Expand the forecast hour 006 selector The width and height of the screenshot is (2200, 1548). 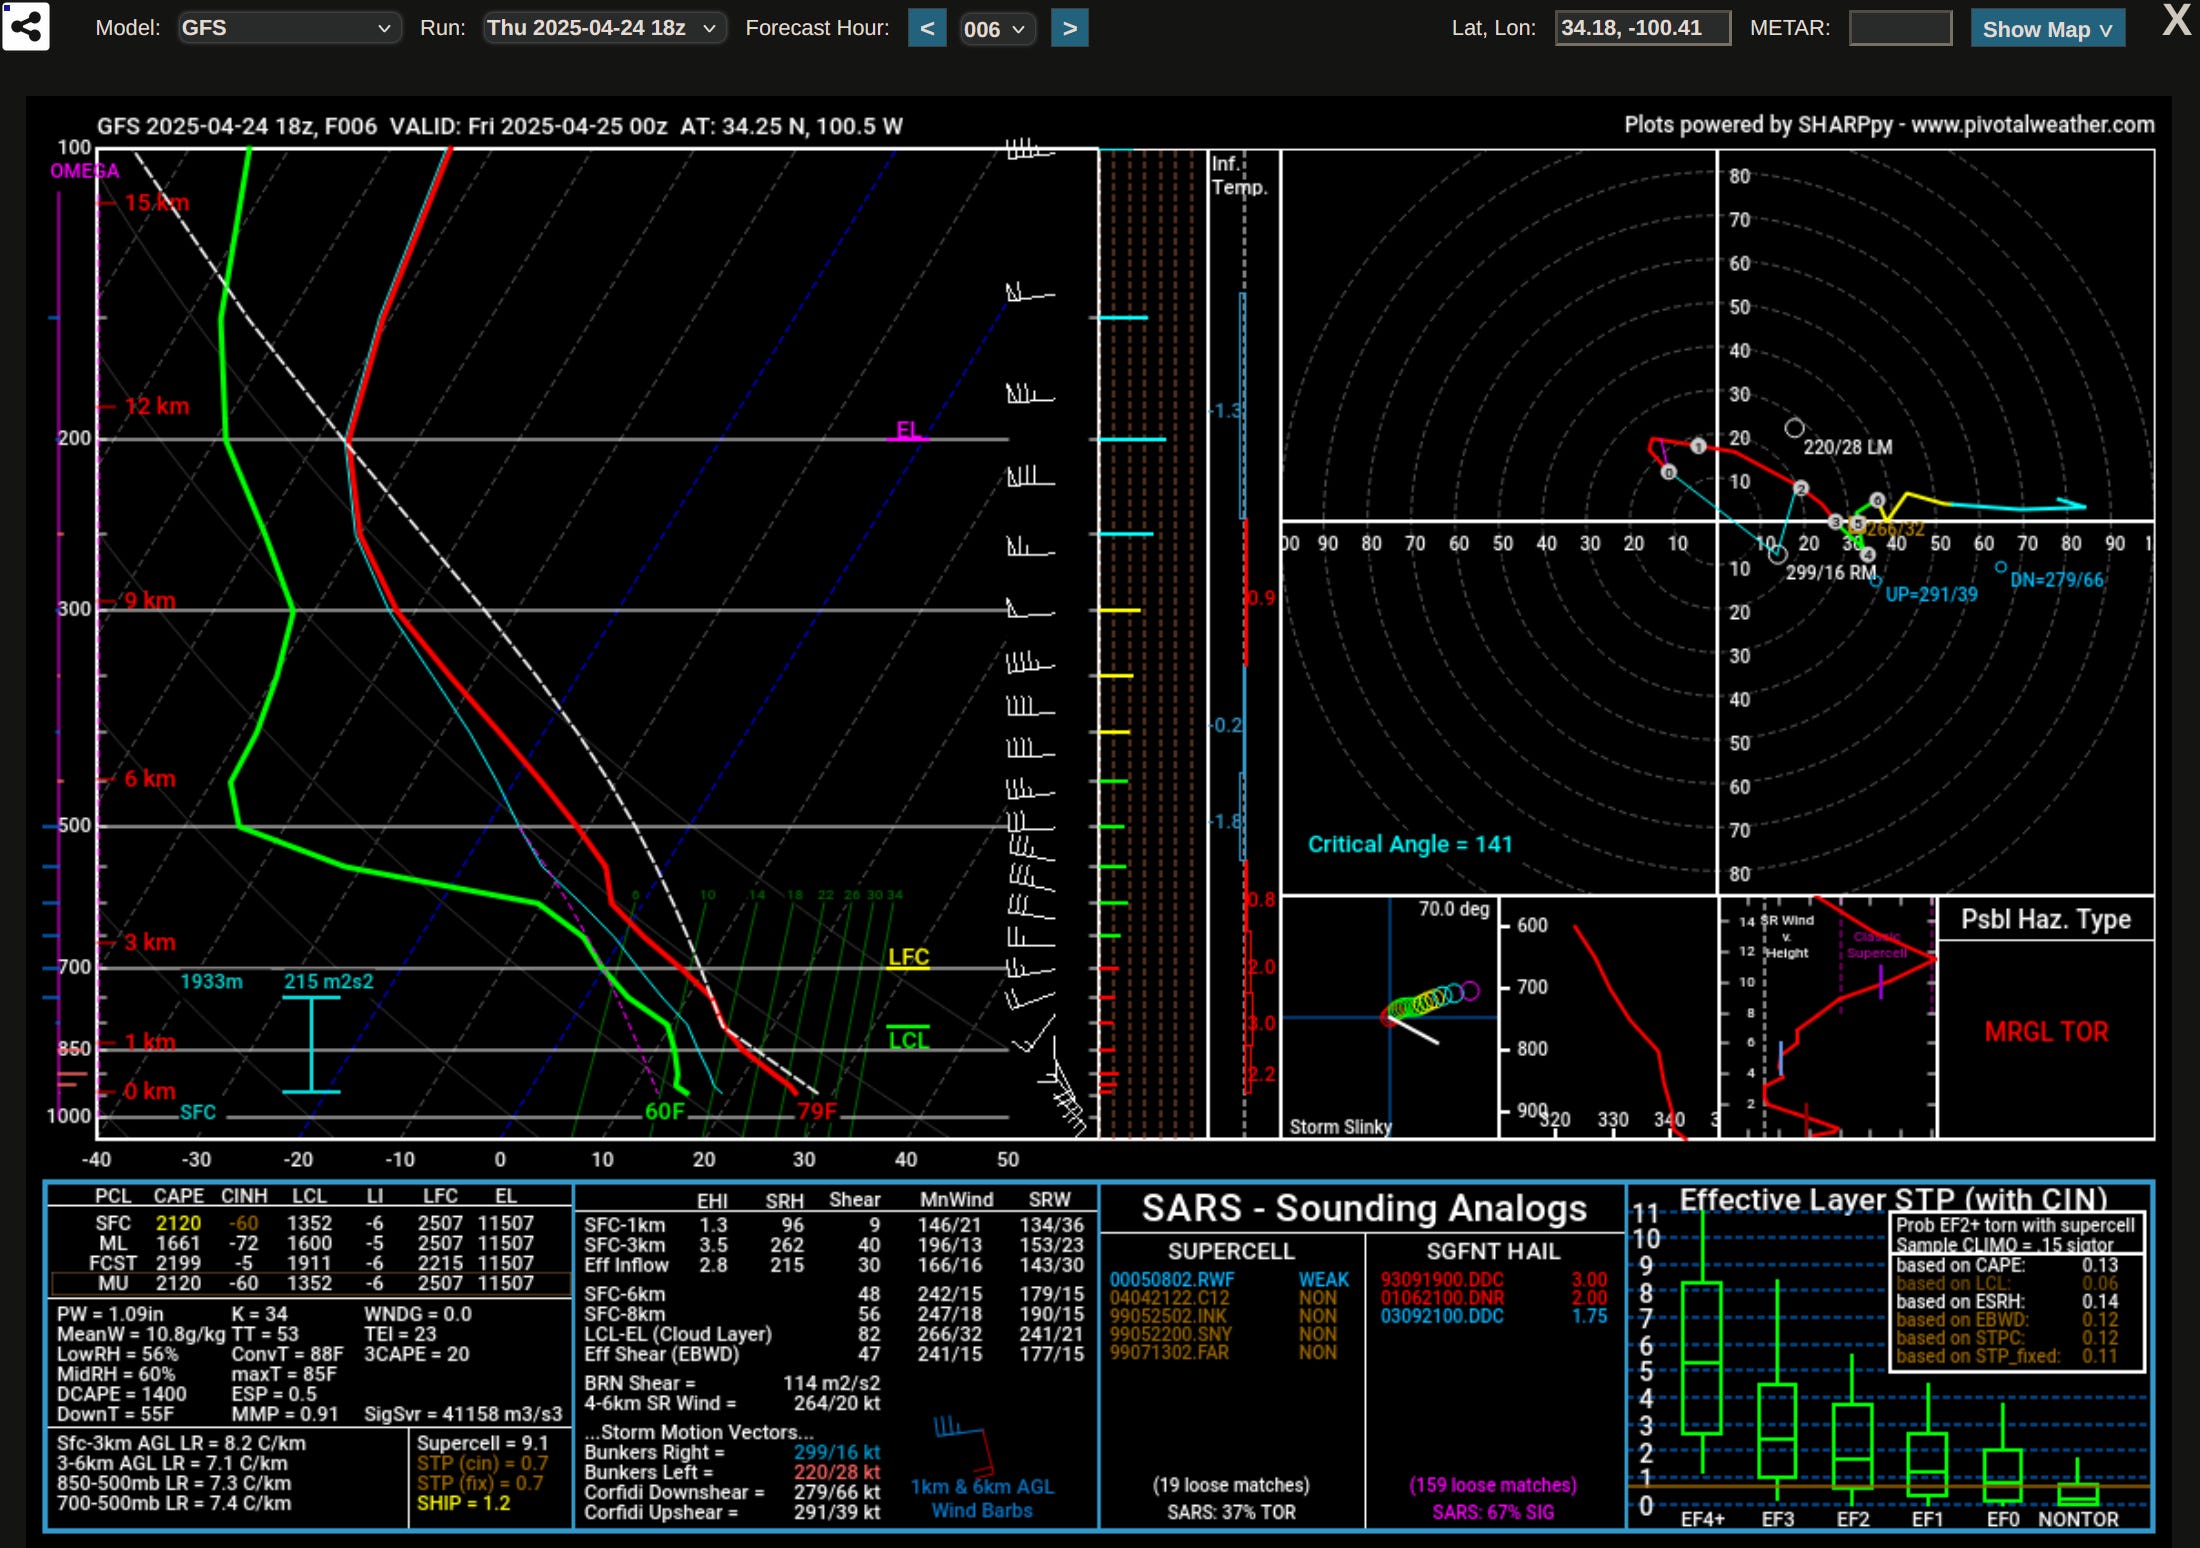[x=995, y=29]
